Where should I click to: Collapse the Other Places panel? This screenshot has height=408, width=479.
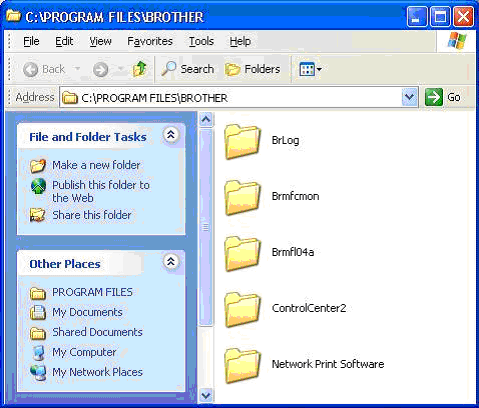(171, 262)
